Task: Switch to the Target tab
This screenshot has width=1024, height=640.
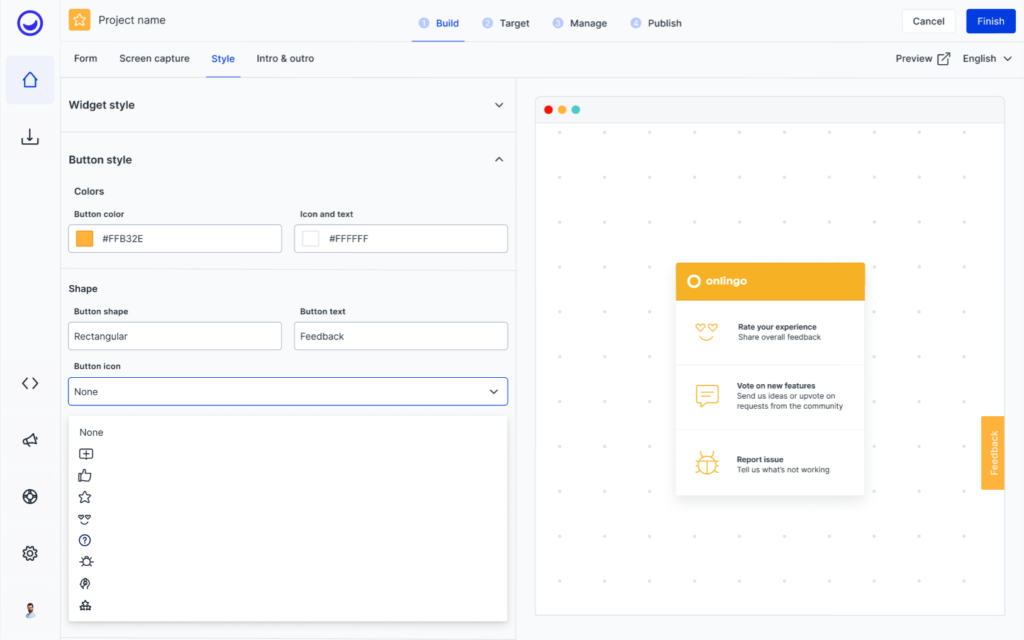Action: 505,22
